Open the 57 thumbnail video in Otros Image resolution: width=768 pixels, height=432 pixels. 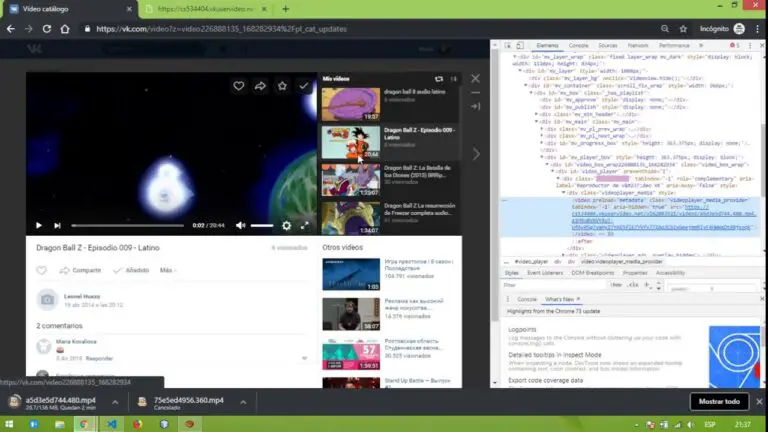click(351, 354)
